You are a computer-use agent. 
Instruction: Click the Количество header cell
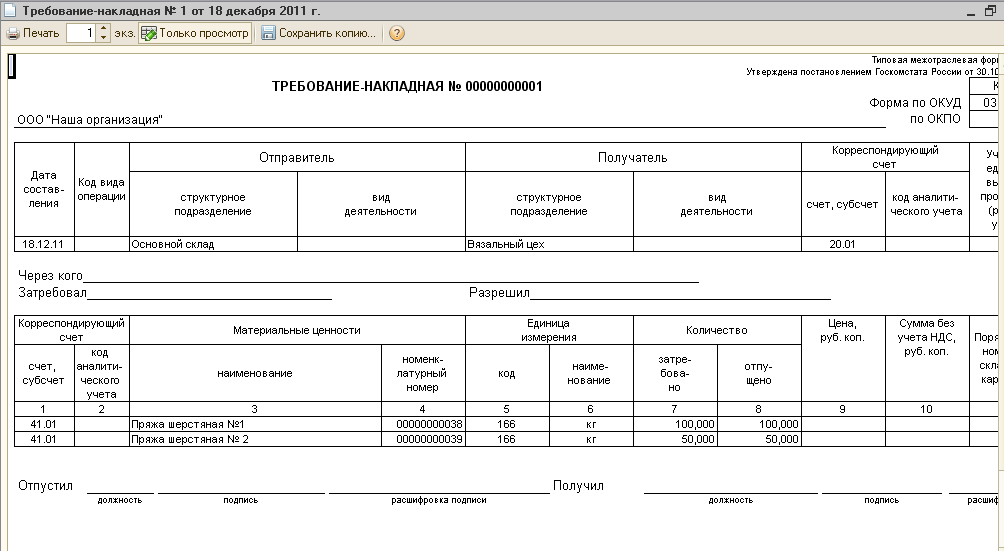point(717,330)
